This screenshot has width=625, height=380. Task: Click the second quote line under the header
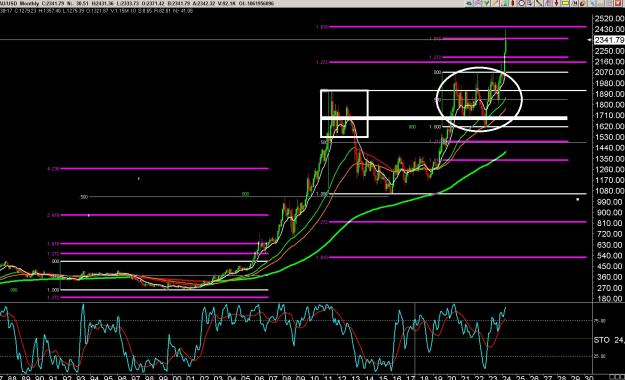(96, 11)
